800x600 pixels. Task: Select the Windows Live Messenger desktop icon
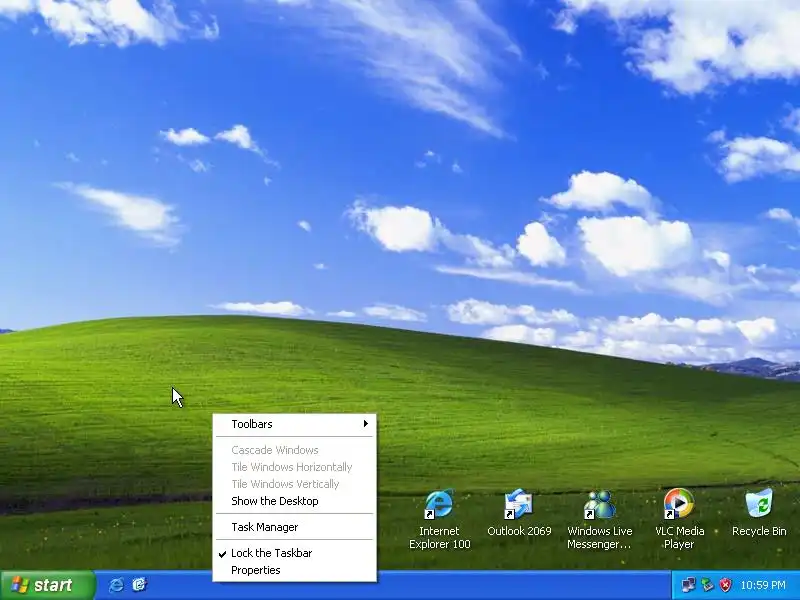tap(599, 519)
